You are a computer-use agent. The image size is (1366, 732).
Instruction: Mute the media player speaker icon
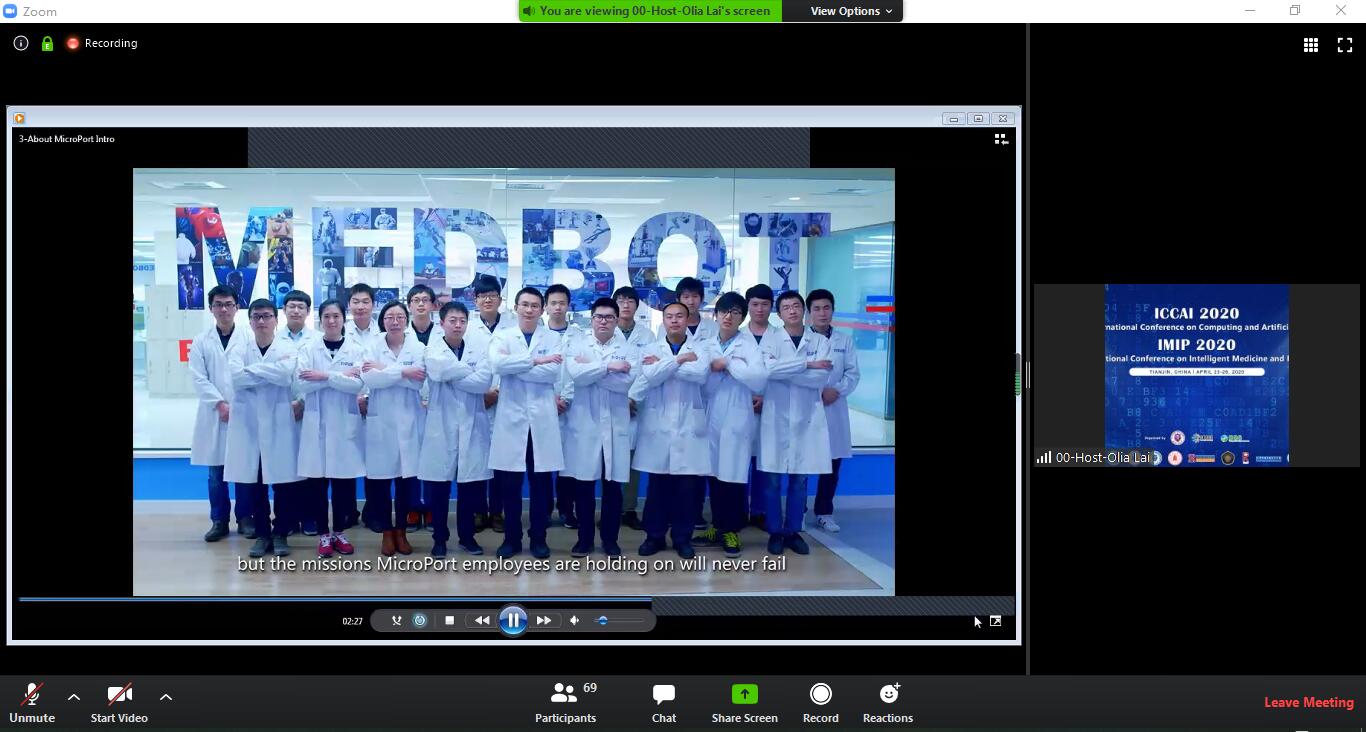(575, 621)
